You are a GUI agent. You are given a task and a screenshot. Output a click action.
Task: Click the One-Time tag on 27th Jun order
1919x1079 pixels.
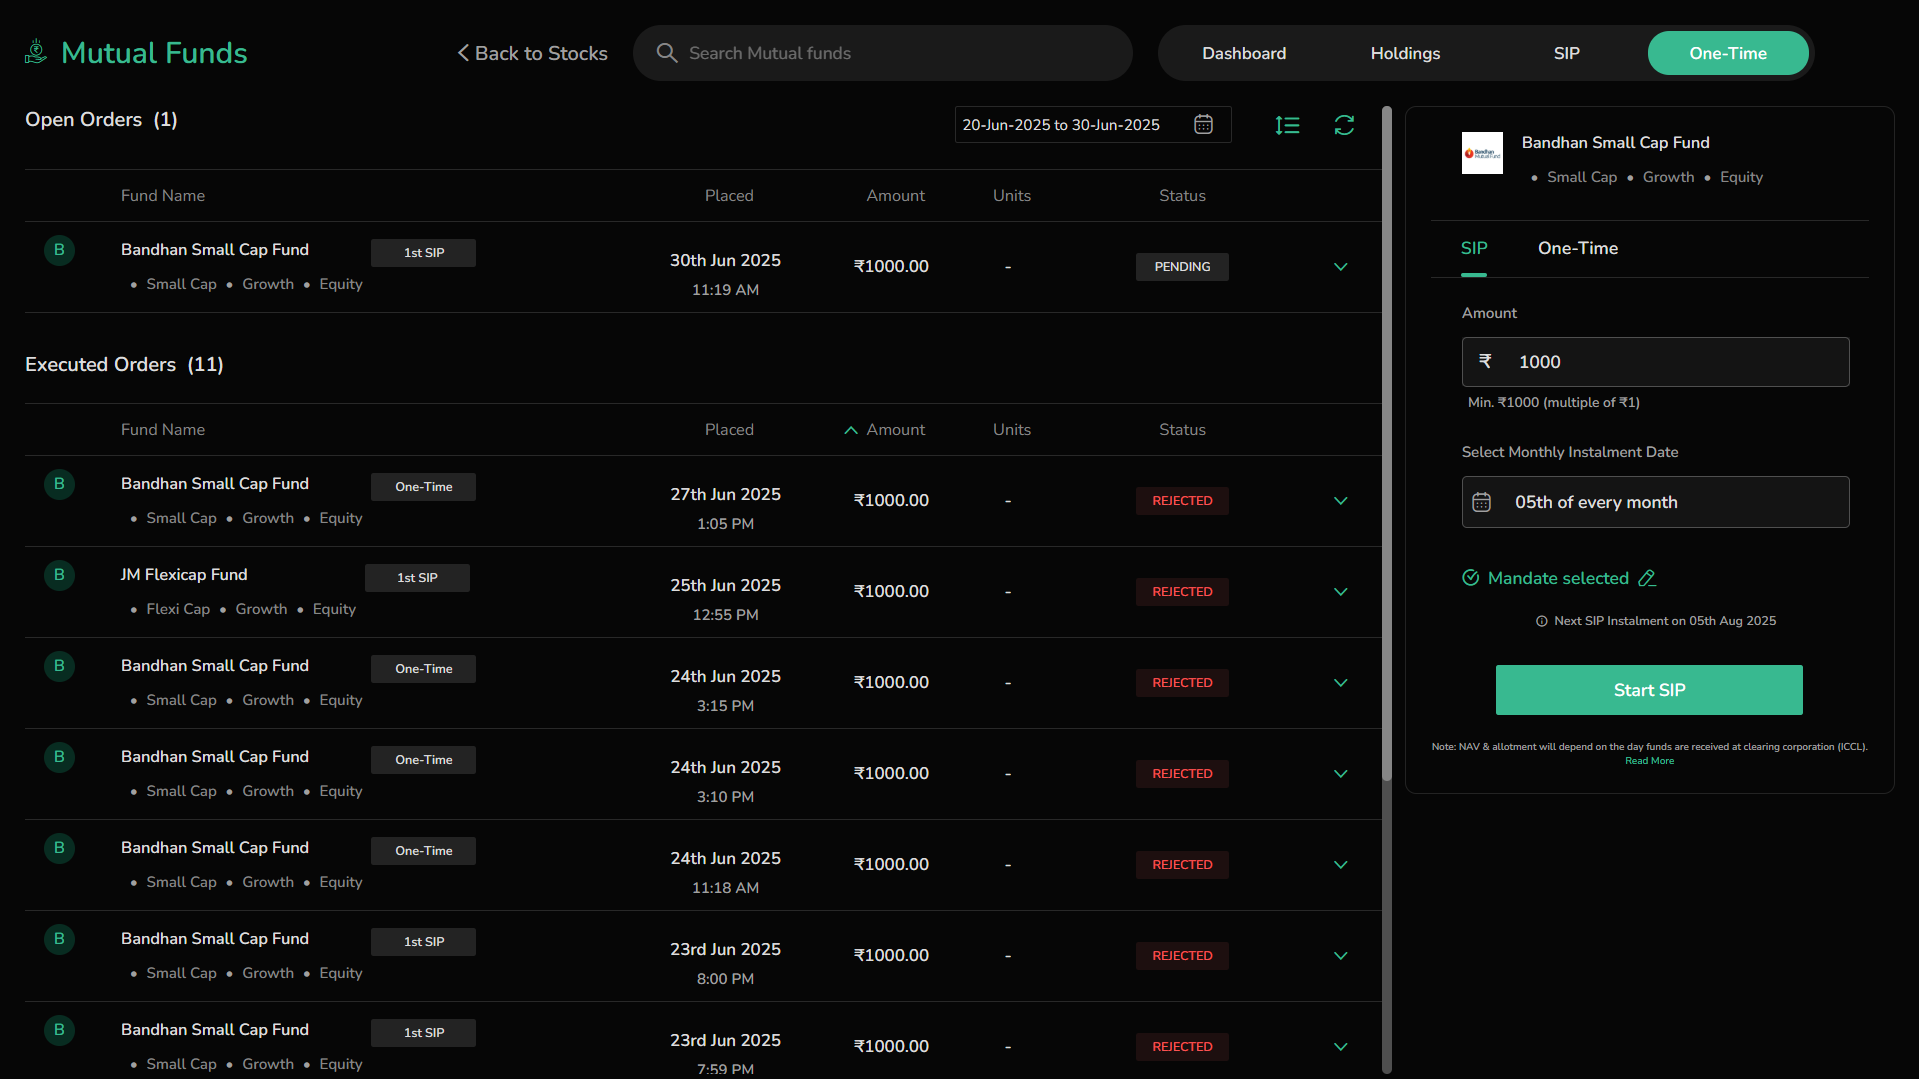(423, 487)
